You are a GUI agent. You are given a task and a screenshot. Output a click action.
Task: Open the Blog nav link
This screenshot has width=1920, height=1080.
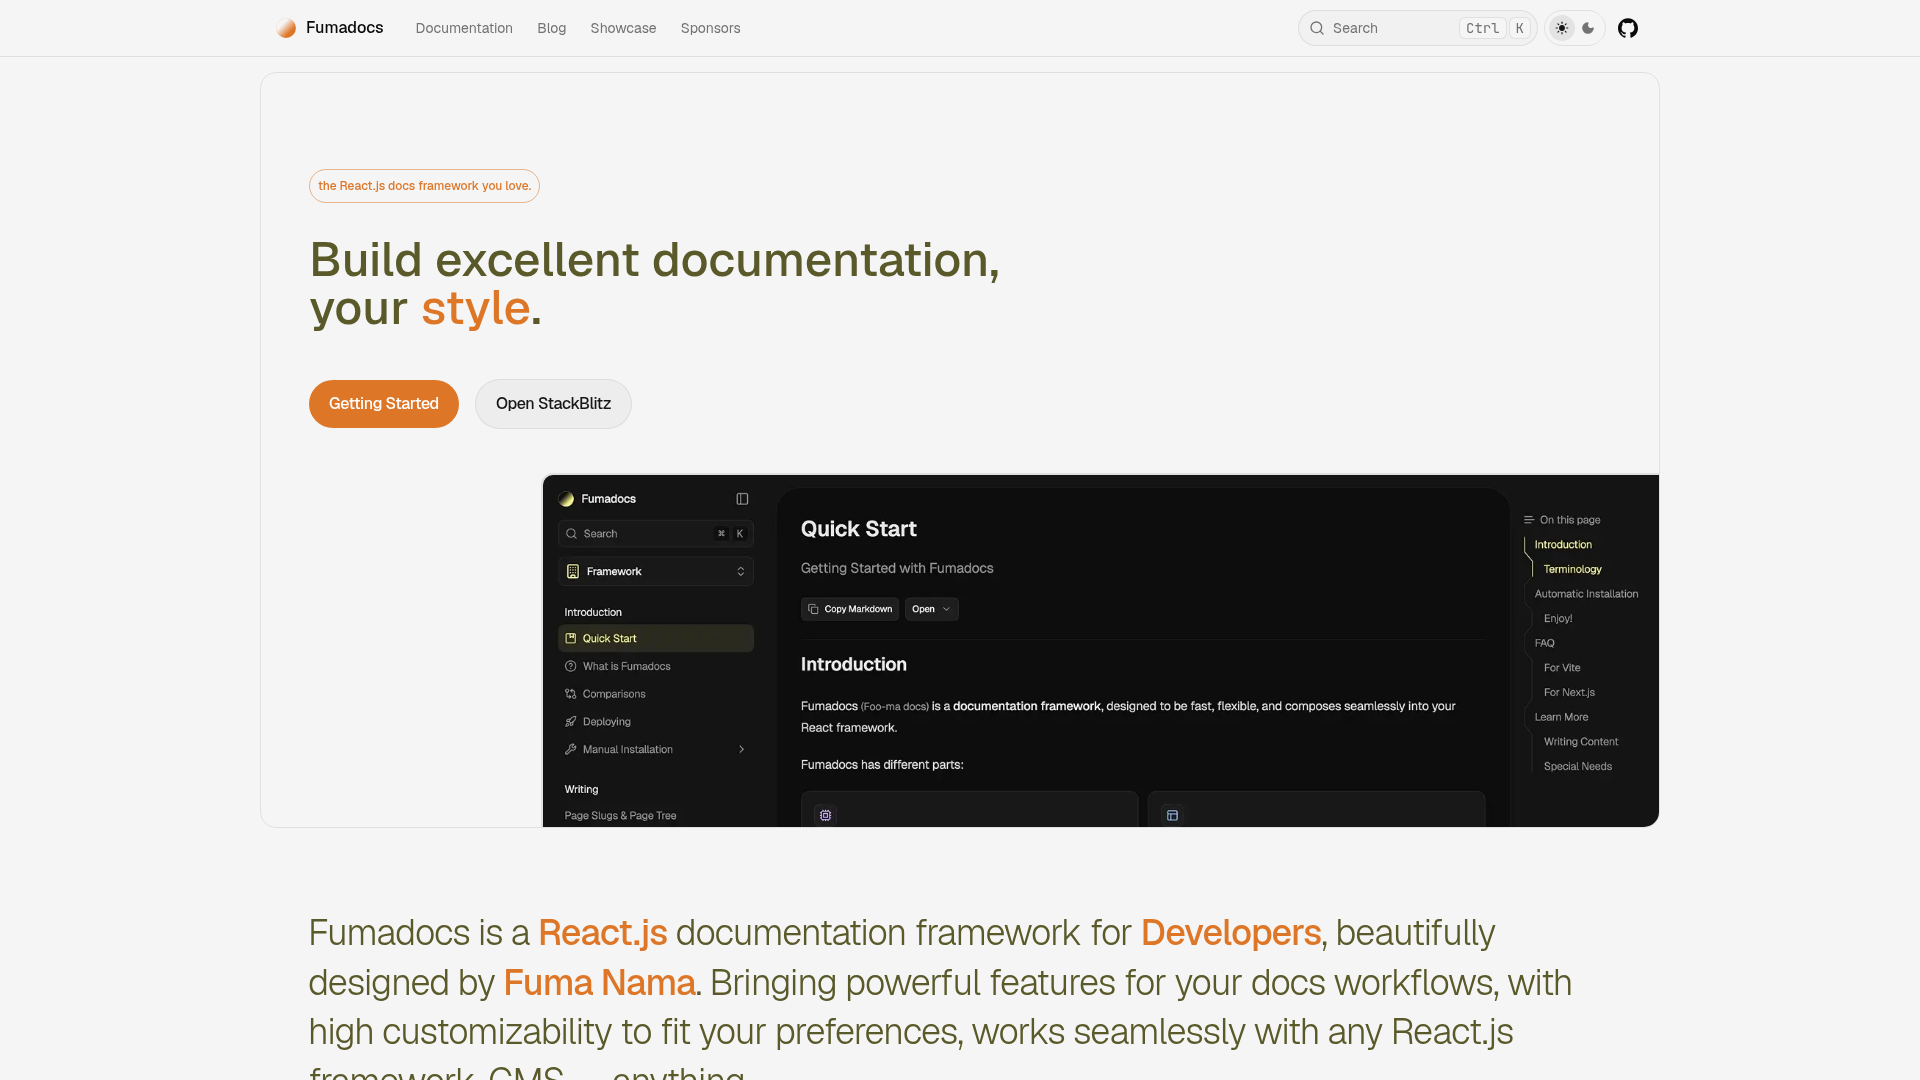coord(551,28)
